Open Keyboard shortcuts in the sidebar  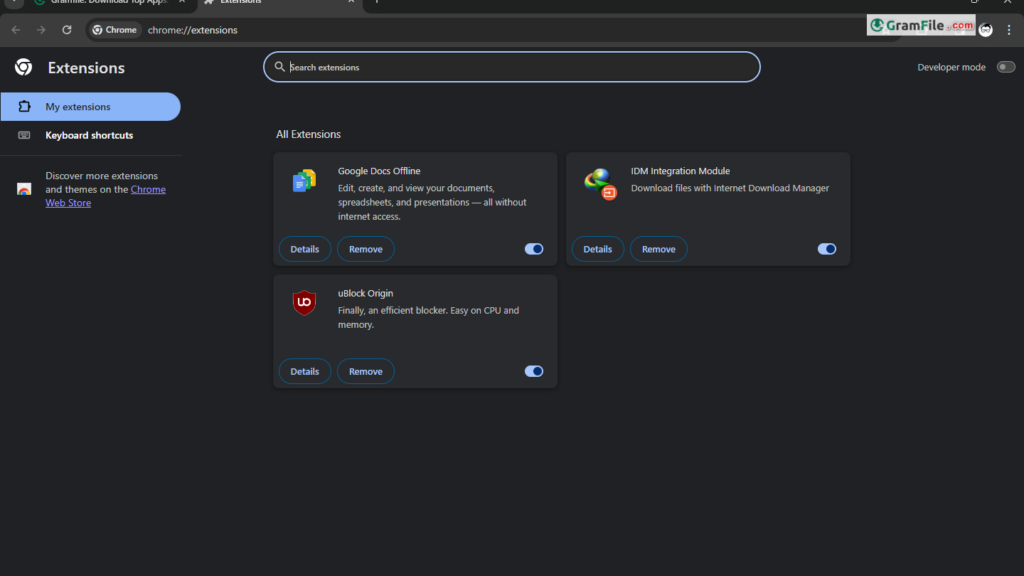(x=90, y=135)
